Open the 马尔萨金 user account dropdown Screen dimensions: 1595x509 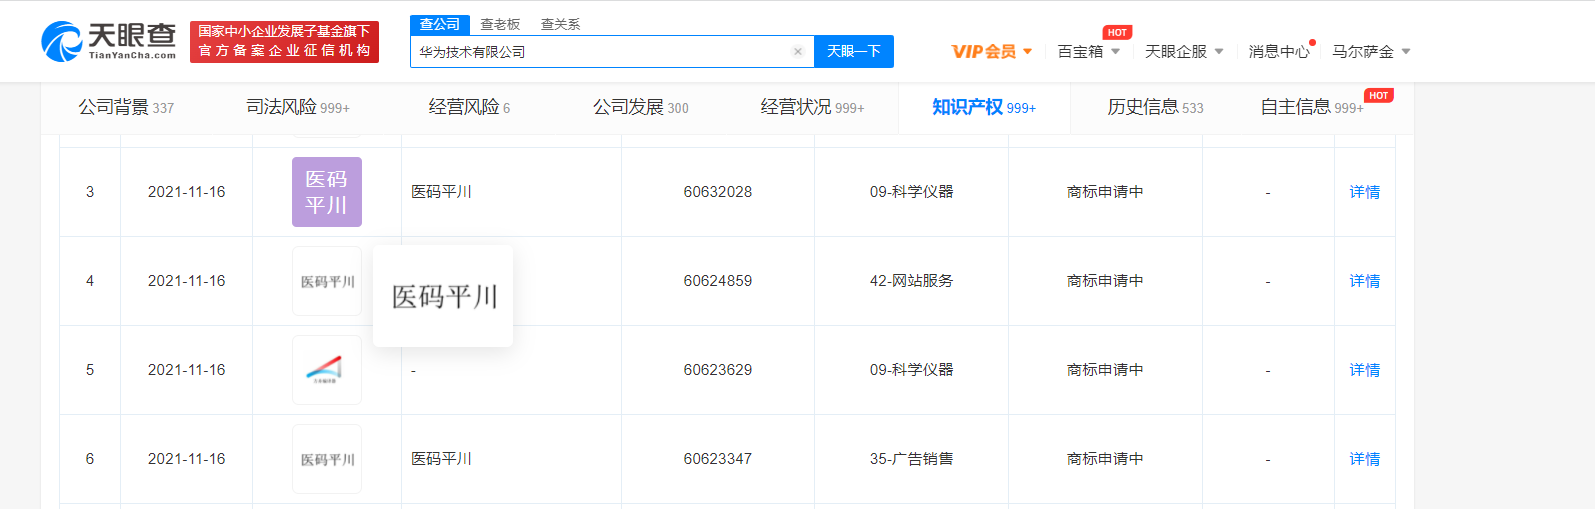(1371, 51)
